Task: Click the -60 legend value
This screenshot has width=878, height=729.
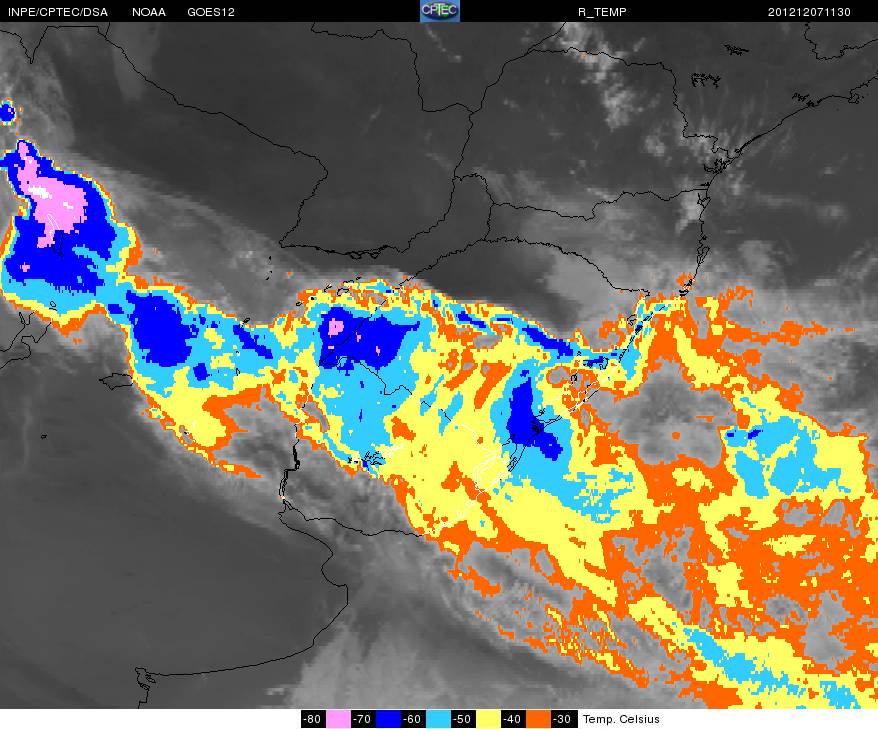Action: (412, 719)
